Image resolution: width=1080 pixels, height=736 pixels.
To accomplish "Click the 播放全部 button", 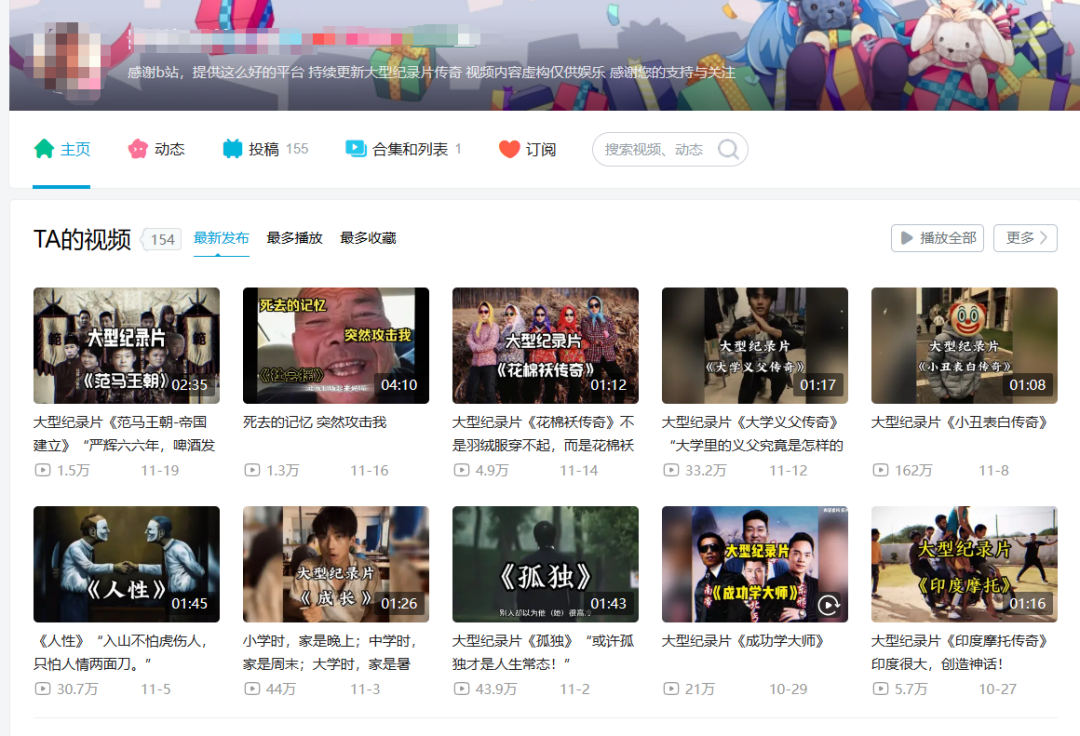I will [937, 238].
